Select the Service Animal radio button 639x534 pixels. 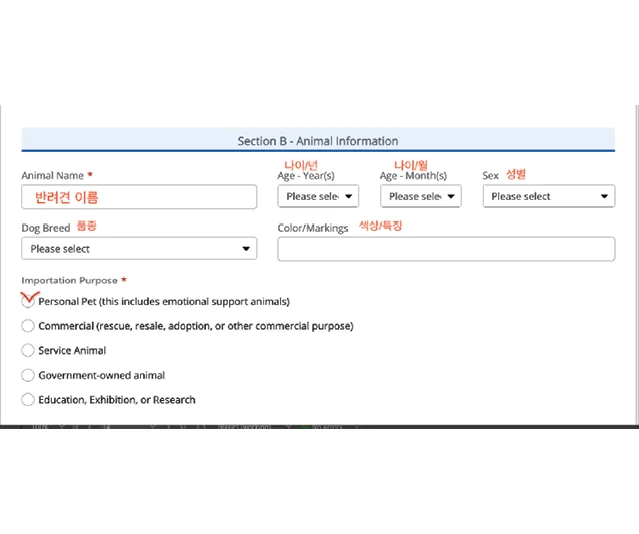click(28, 350)
